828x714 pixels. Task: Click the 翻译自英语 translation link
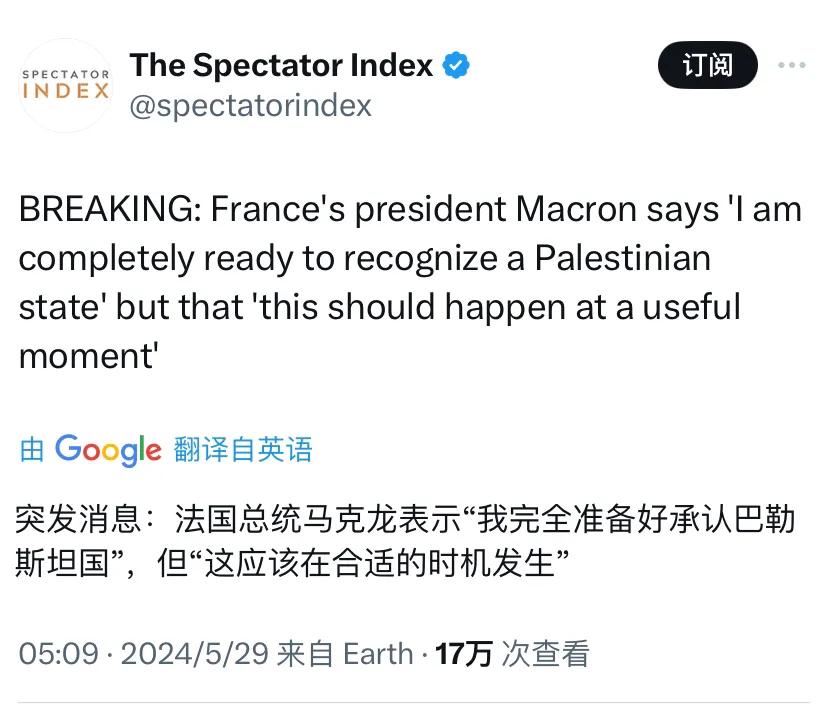tap(242, 449)
